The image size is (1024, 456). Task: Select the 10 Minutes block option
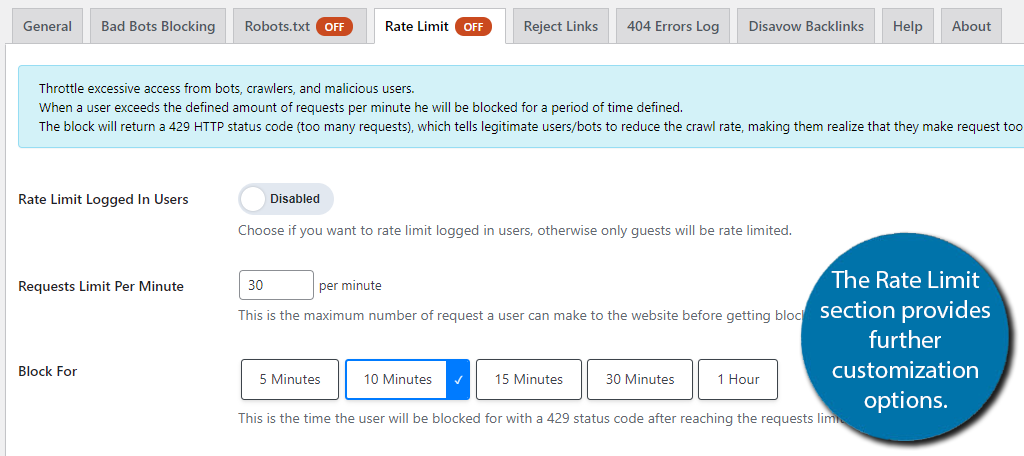point(397,380)
